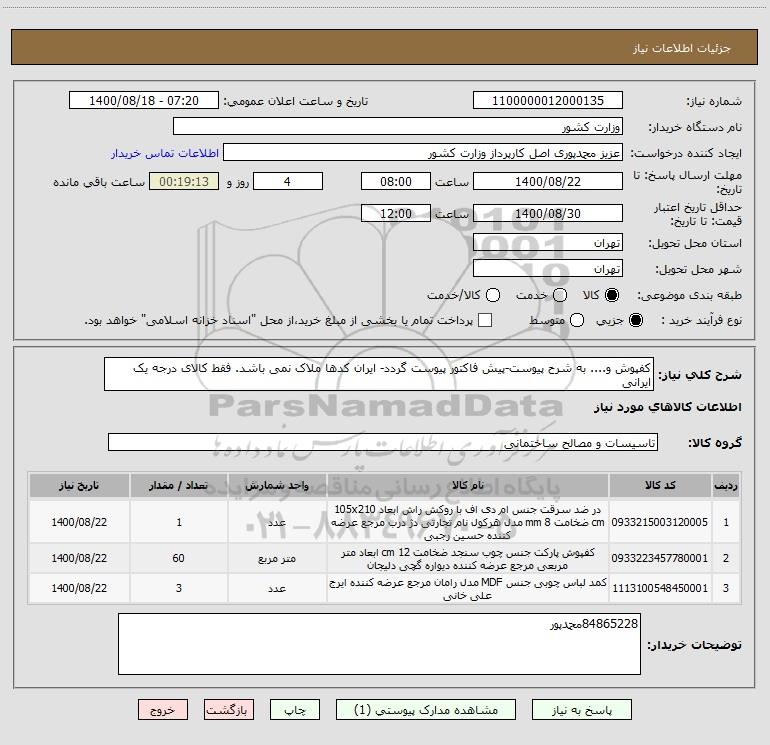The image size is (770, 745).
Task: Click the anti-theft door item name in row 1
Action: click(x=468, y=522)
